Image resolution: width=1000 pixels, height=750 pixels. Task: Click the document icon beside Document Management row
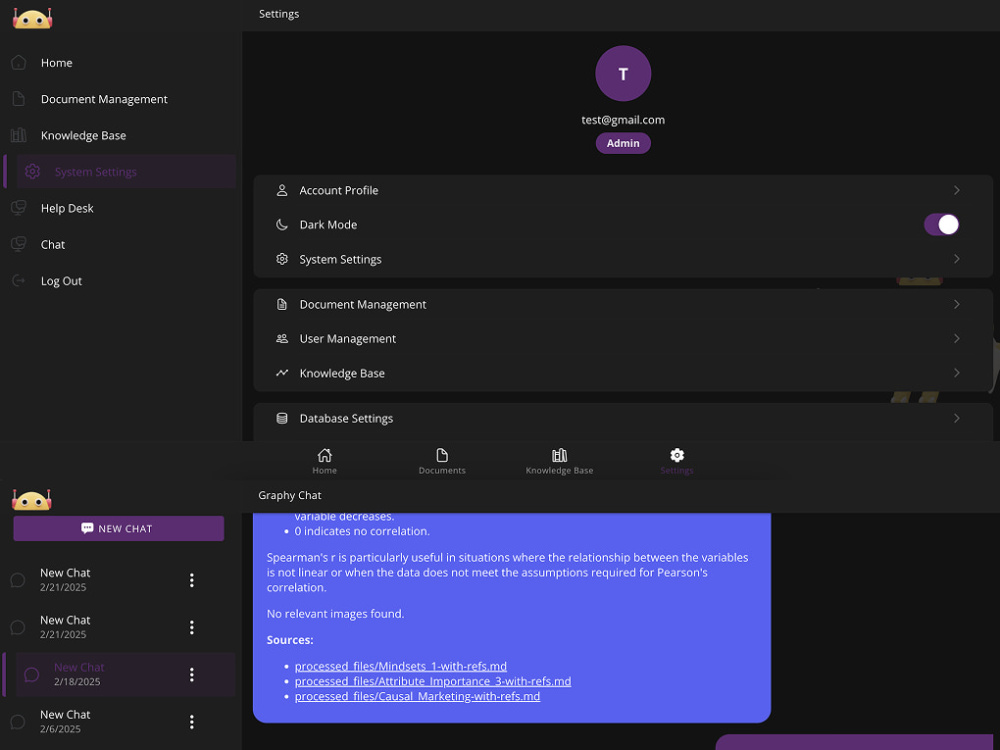click(282, 304)
